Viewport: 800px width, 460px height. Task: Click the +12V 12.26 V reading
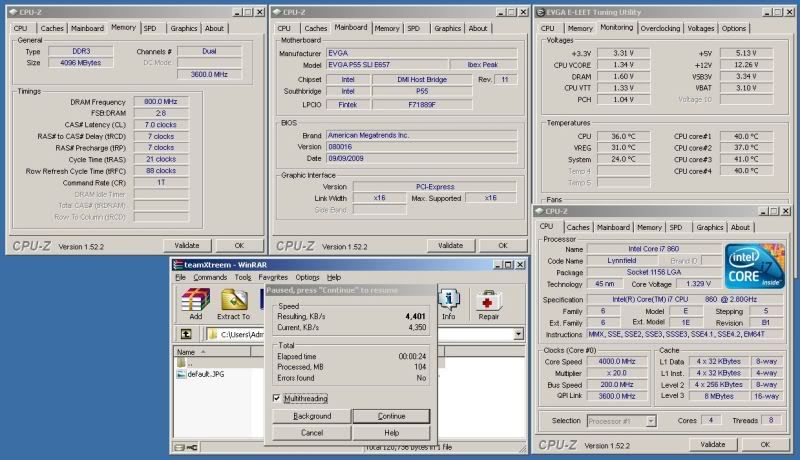(746, 65)
